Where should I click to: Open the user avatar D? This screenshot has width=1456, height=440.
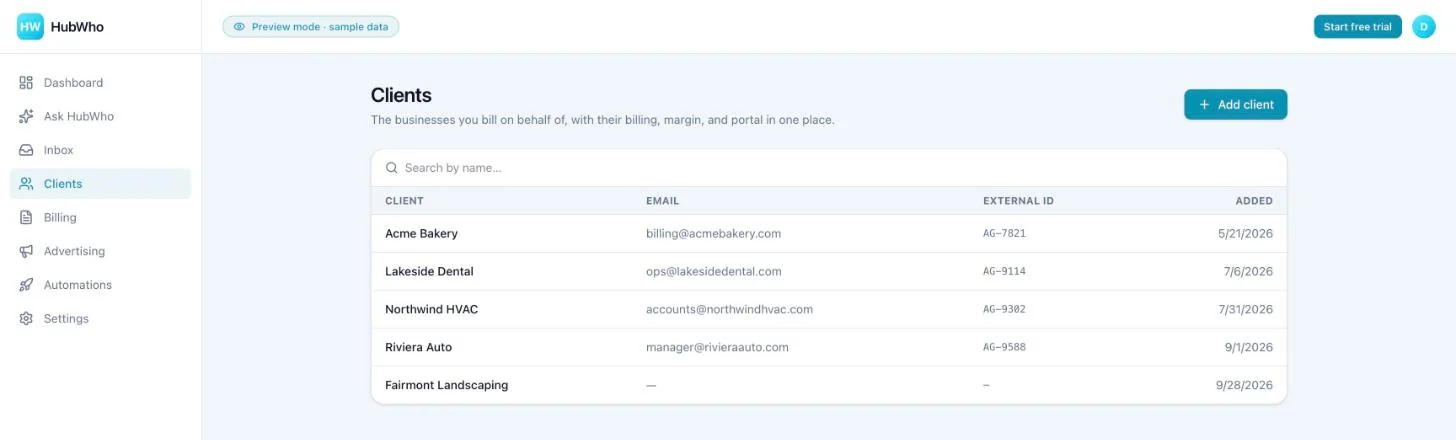[x=1424, y=27]
